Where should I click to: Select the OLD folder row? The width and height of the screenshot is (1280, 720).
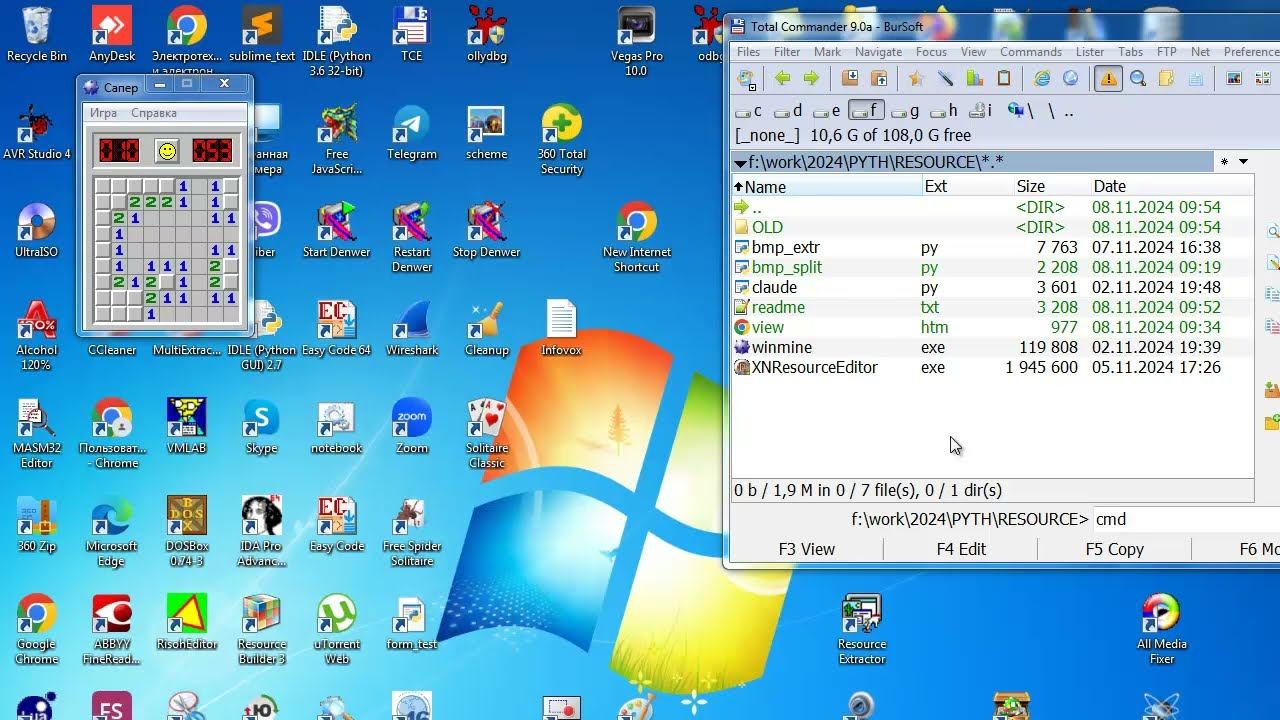coord(992,227)
